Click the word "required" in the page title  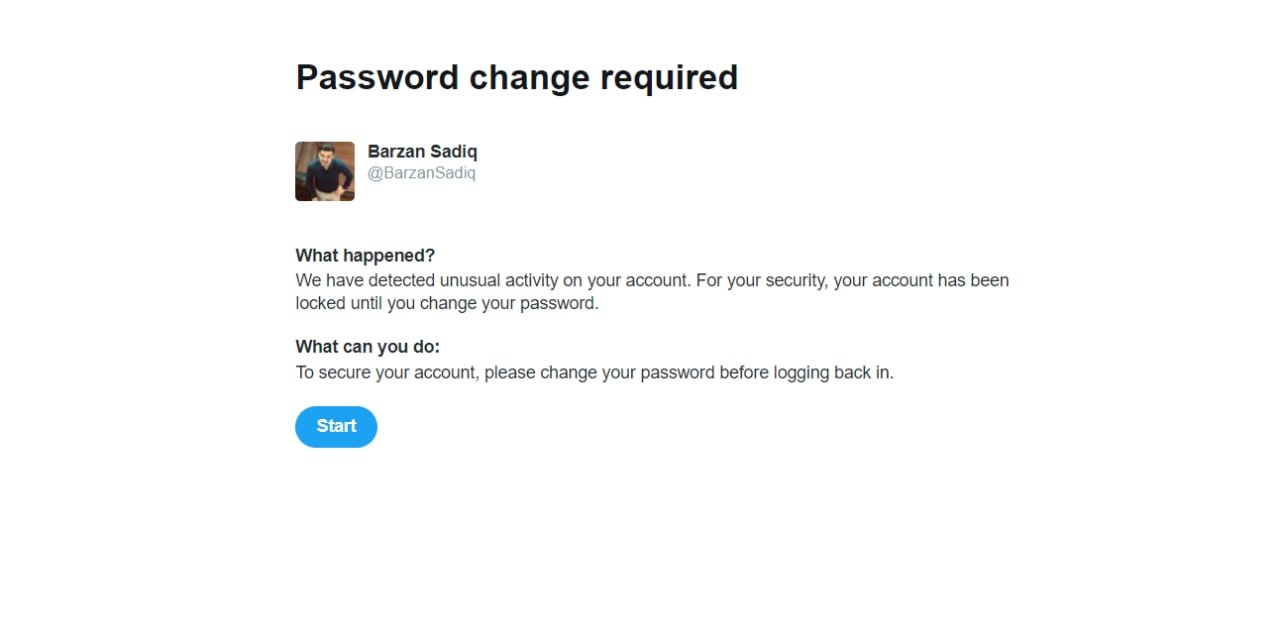pyautogui.click(x=669, y=78)
